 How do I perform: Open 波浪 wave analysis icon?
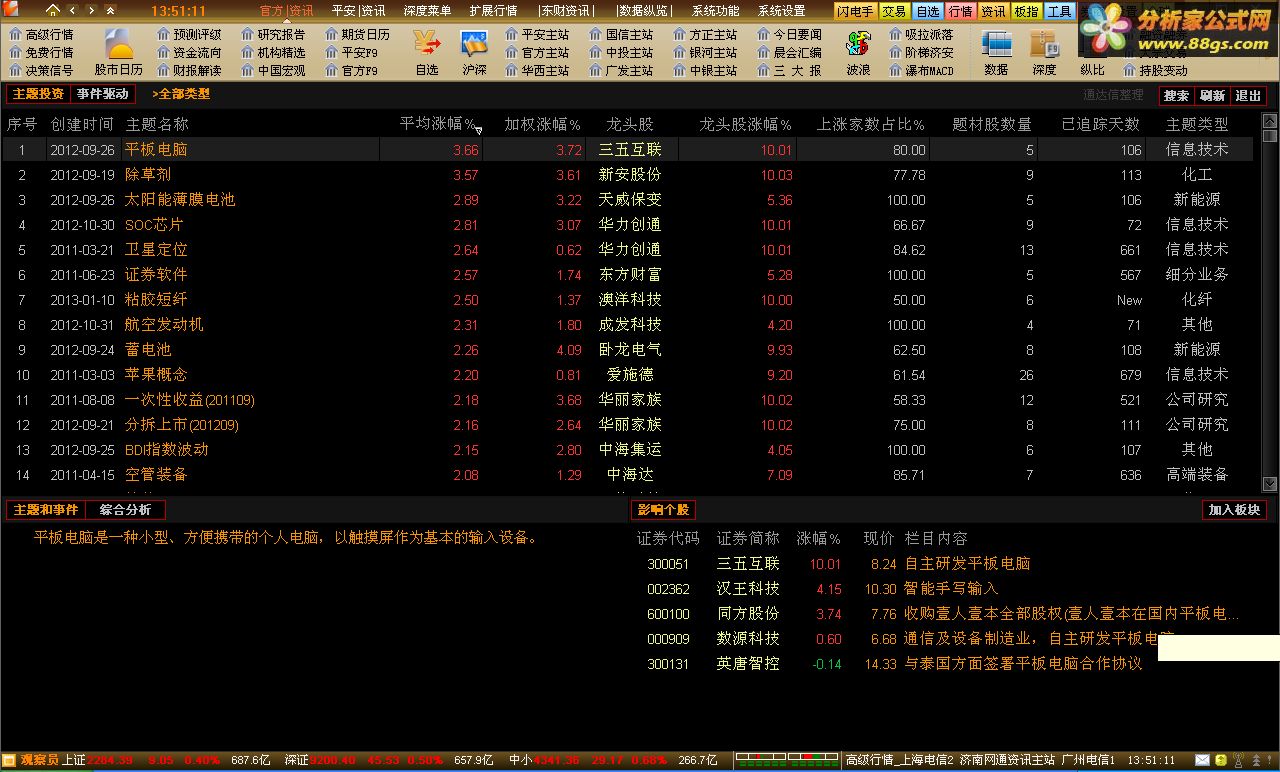click(x=858, y=52)
